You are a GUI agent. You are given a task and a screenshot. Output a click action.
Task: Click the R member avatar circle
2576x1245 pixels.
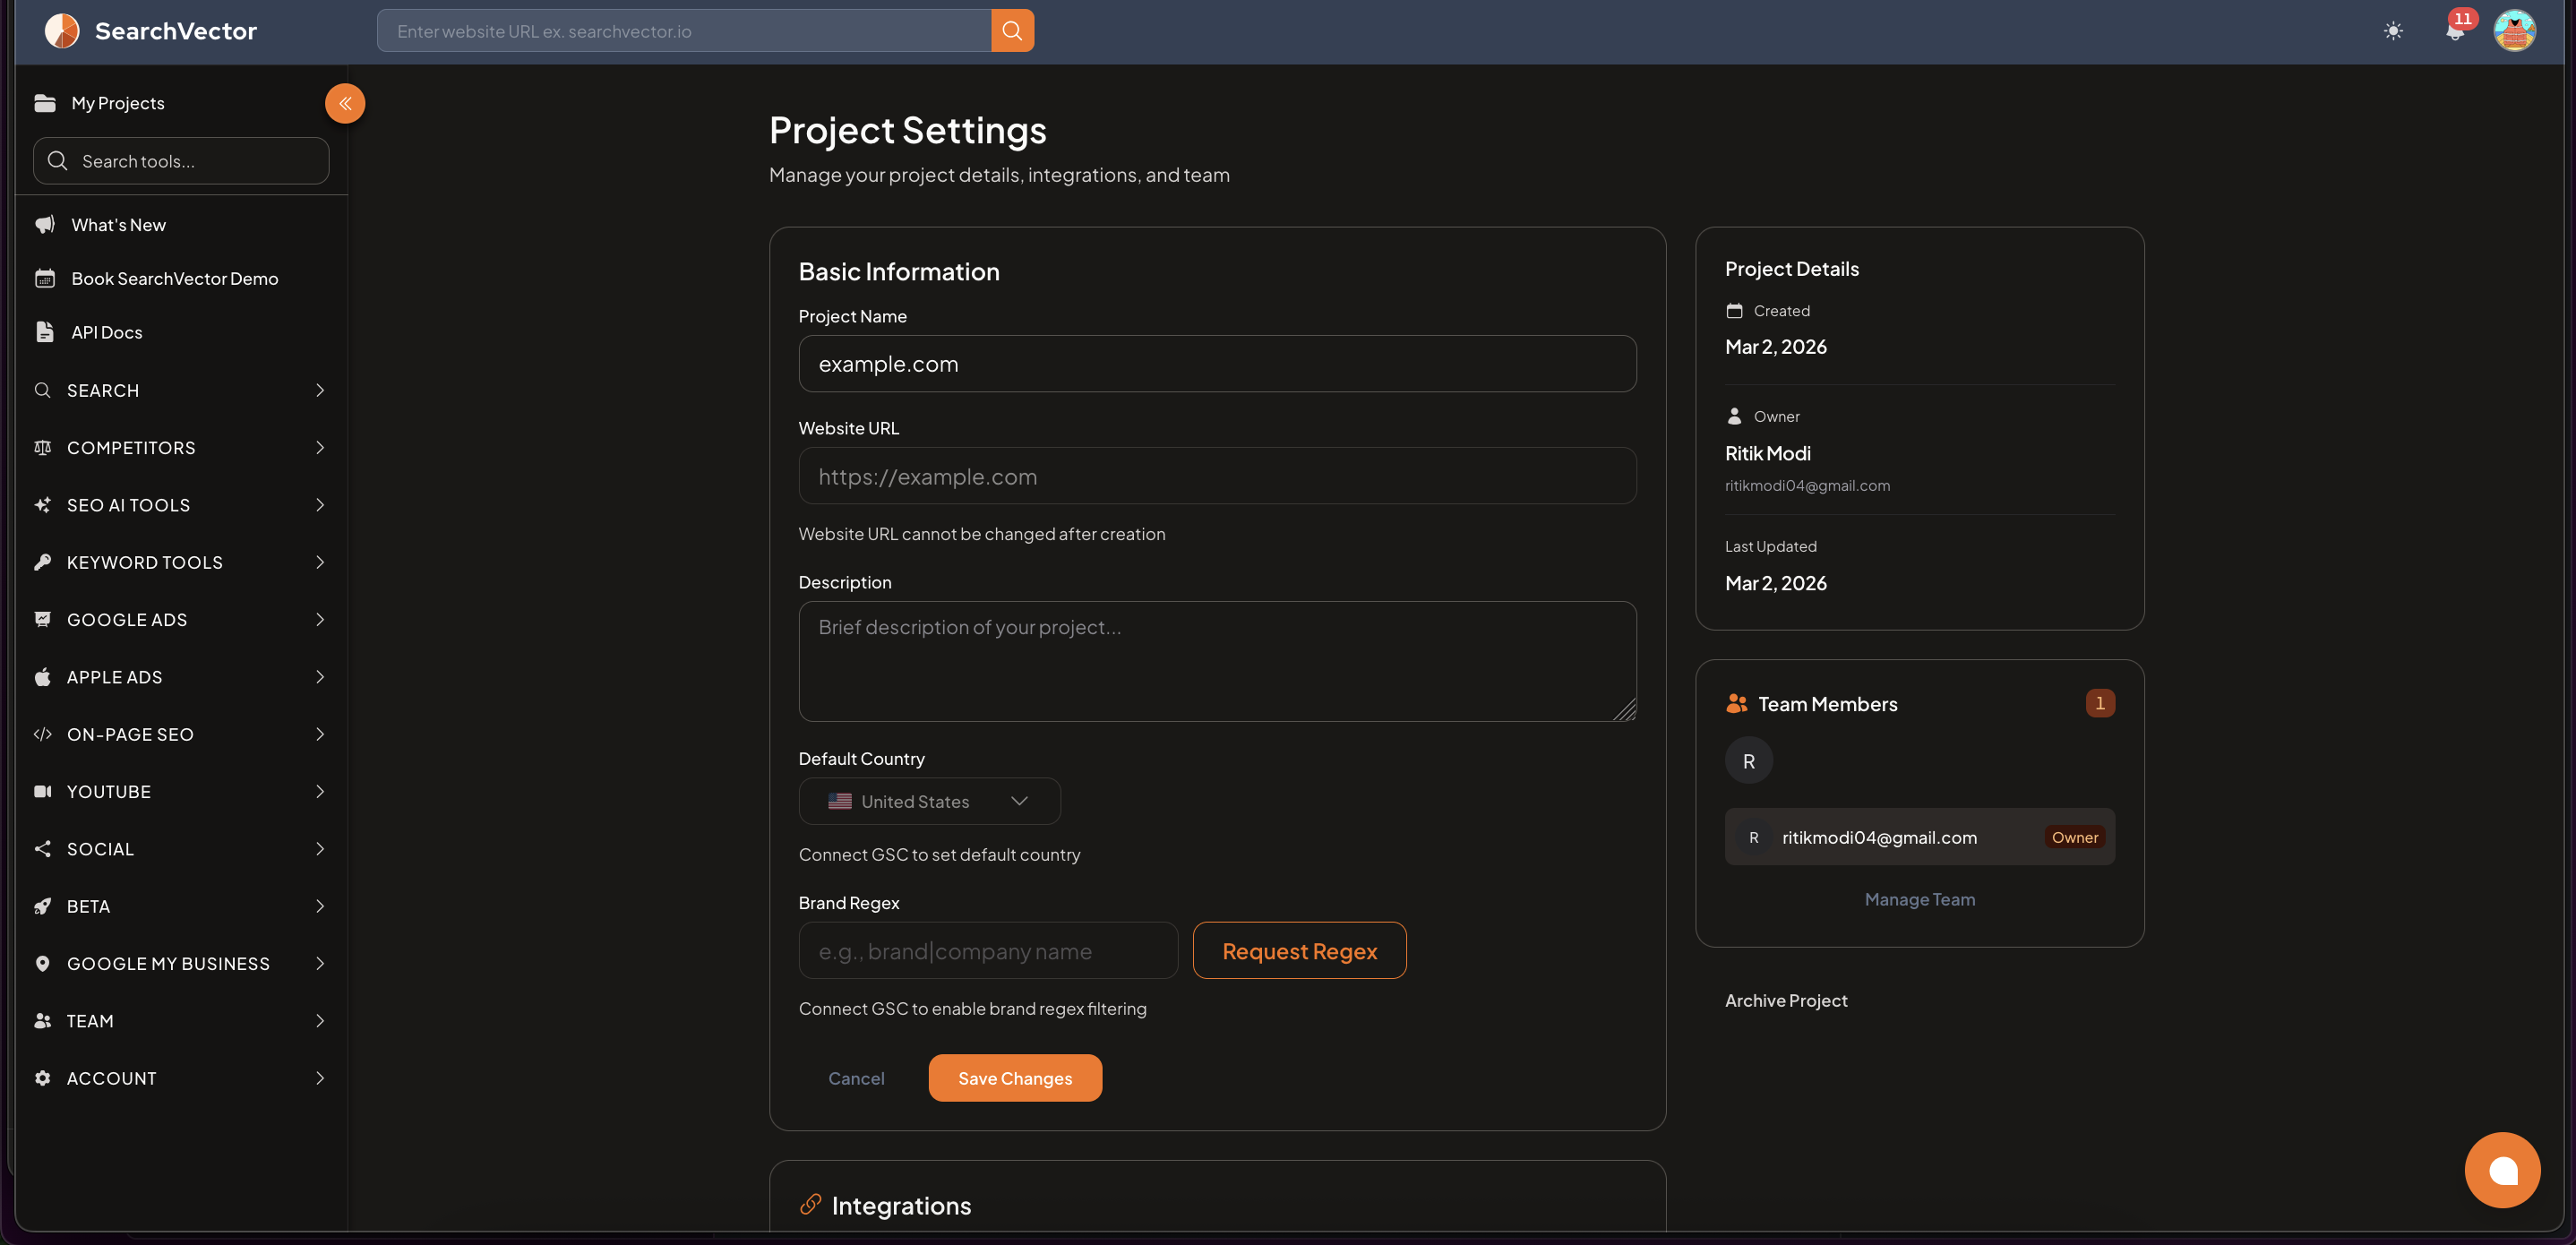click(x=1748, y=761)
